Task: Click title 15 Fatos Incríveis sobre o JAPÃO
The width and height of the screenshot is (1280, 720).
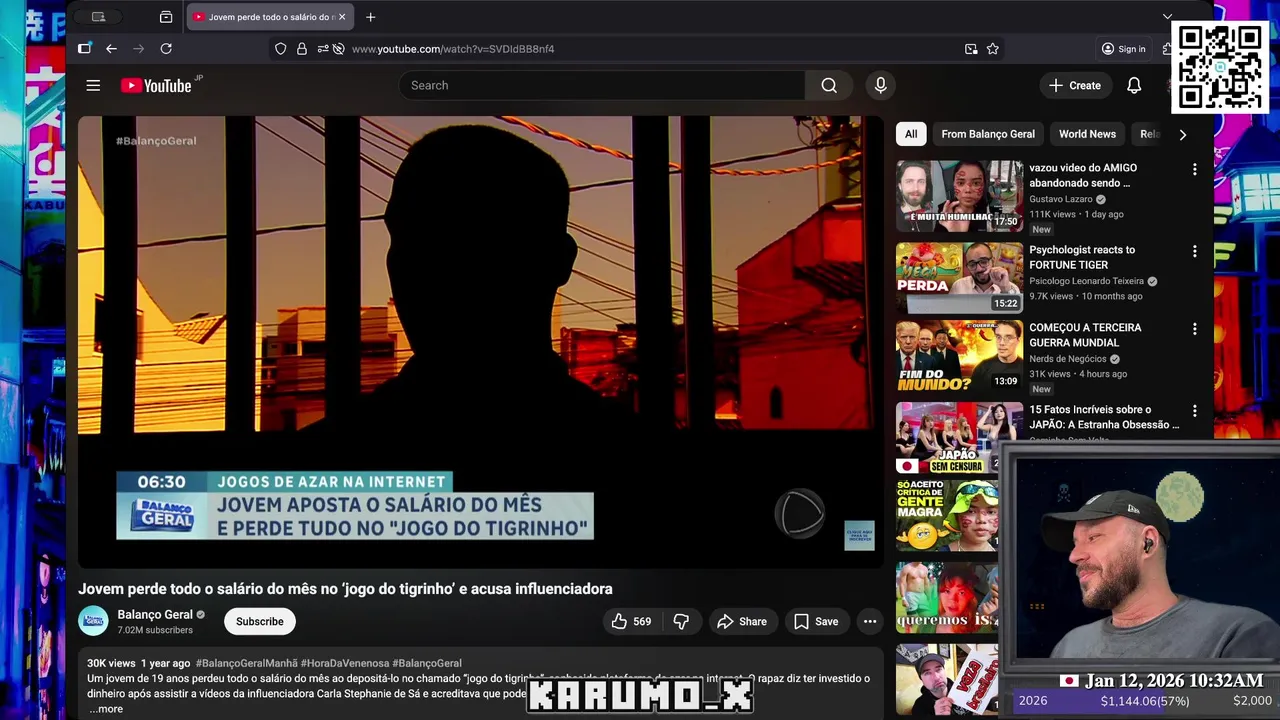Action: [x=1104, y=417]
